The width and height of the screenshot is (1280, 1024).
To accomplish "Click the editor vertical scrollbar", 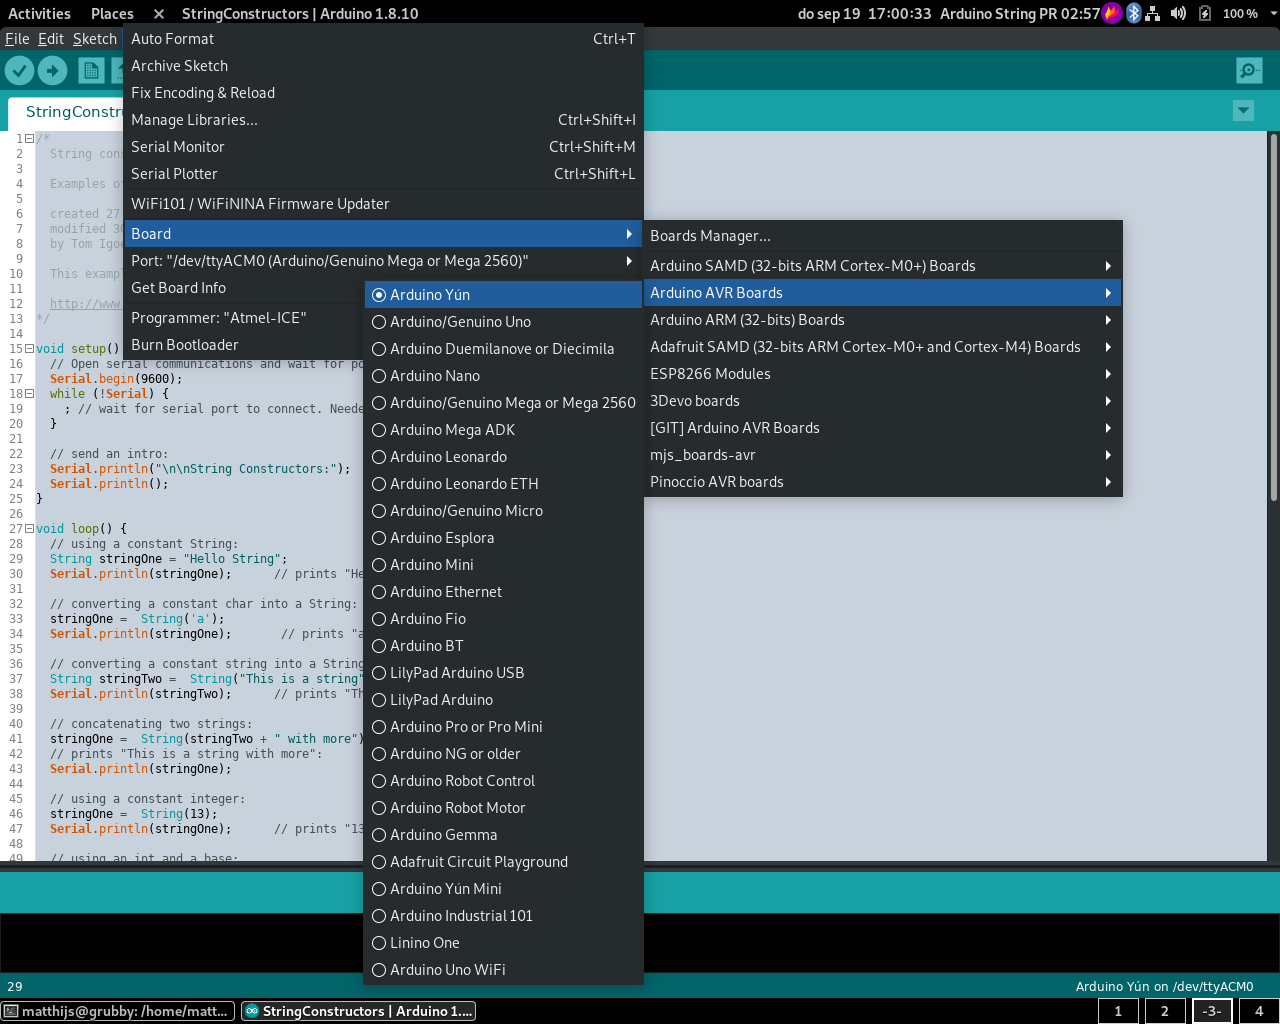I will pyautogui.click(x=1273, y=317).
